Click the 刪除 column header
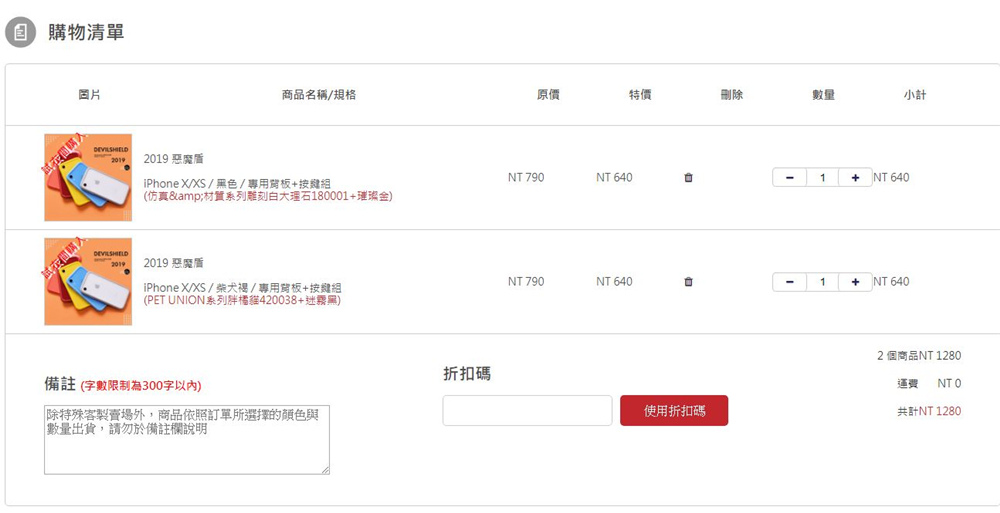The width and height of the screenshot is (1000, 513). coord(732,94)
